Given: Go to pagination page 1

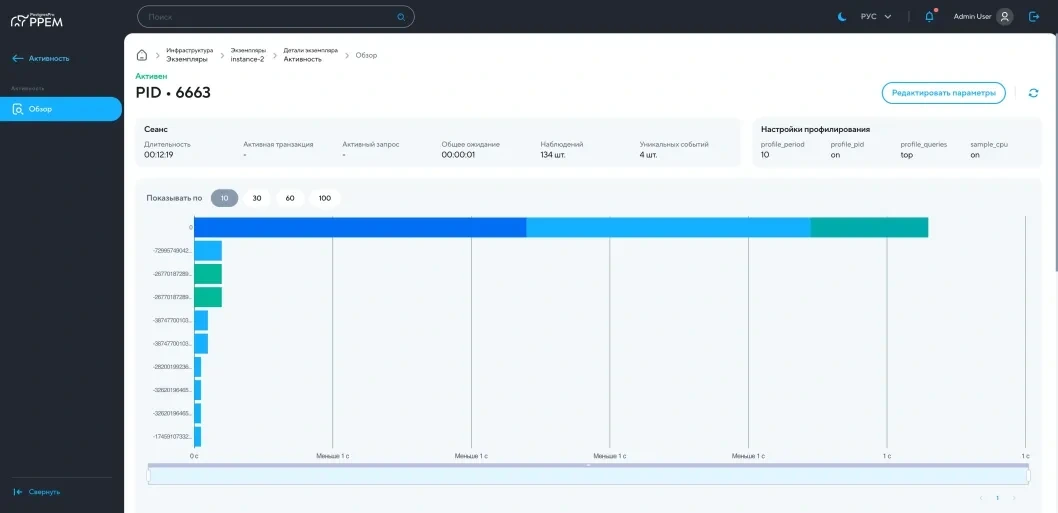Looking at the screenshot, I should coord(997,498).
